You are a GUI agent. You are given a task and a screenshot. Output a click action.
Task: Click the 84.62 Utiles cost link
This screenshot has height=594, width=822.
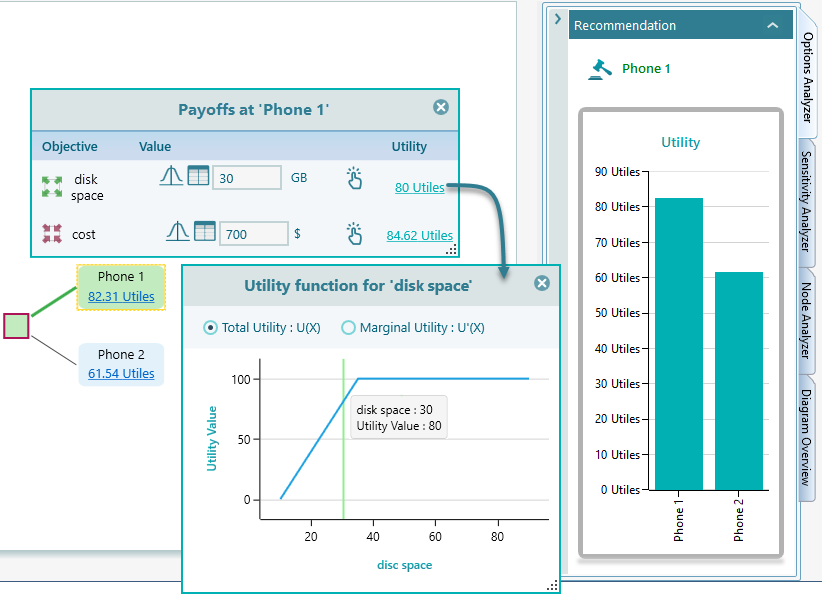click(x=419, y=235)
